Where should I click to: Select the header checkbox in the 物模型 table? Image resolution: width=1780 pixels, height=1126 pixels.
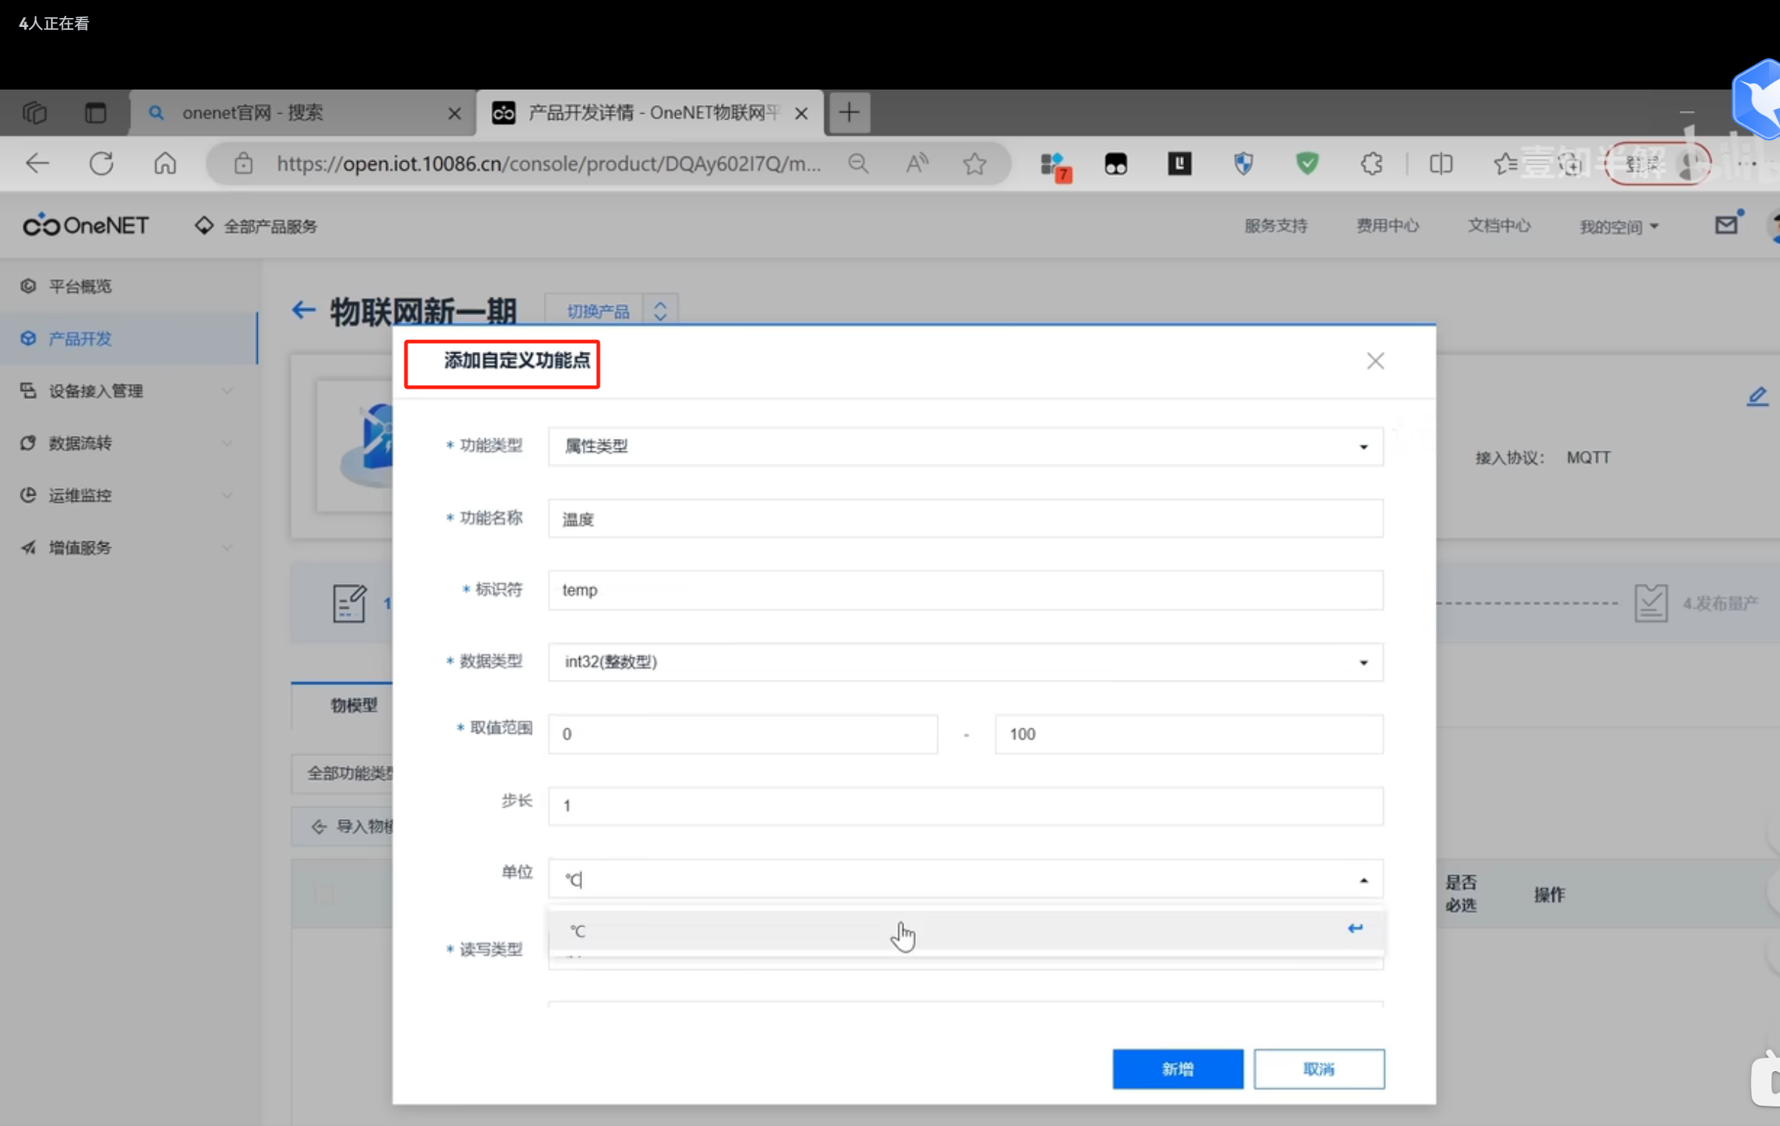(x=323, y=893)
